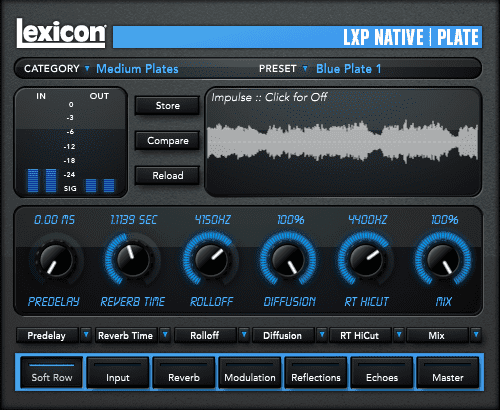Expand the Mix assignment dropdown arrow
This screenshot has width=500, height=410.
[x=476, y=335]
